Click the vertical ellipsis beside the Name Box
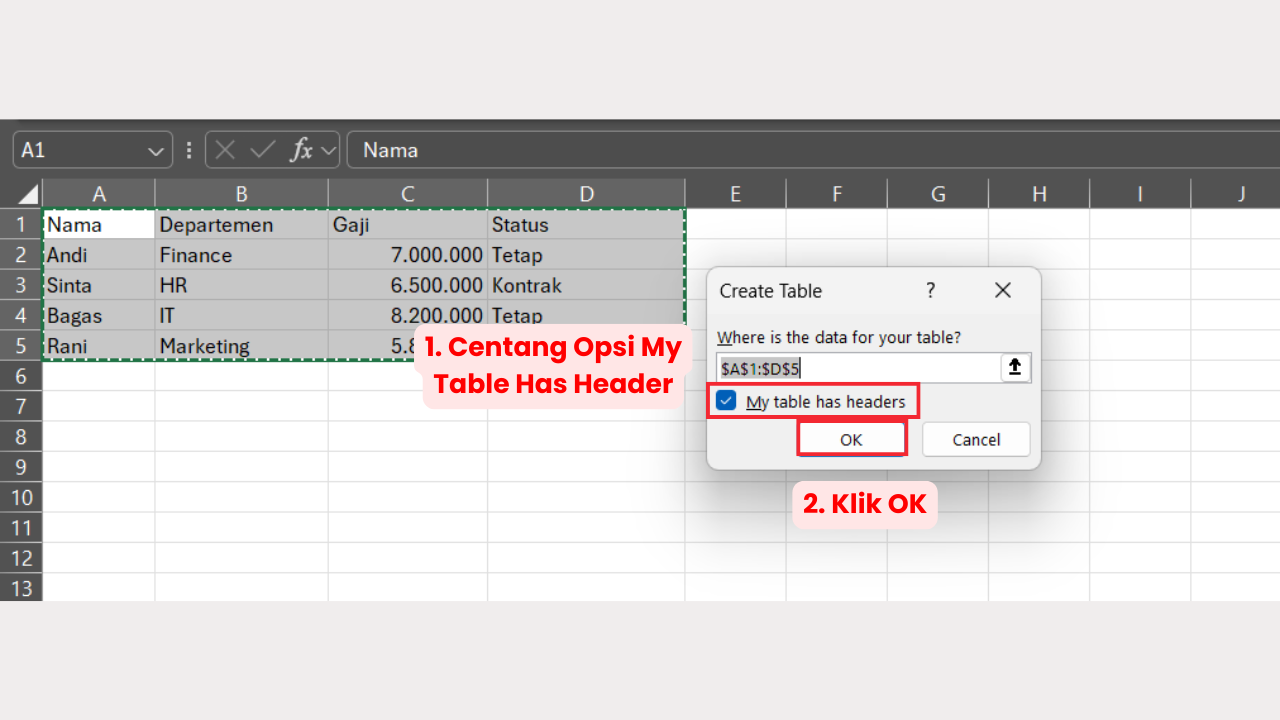Viewport: 1280px width, 720px height. pyautogui.click(x=188, y=149)
